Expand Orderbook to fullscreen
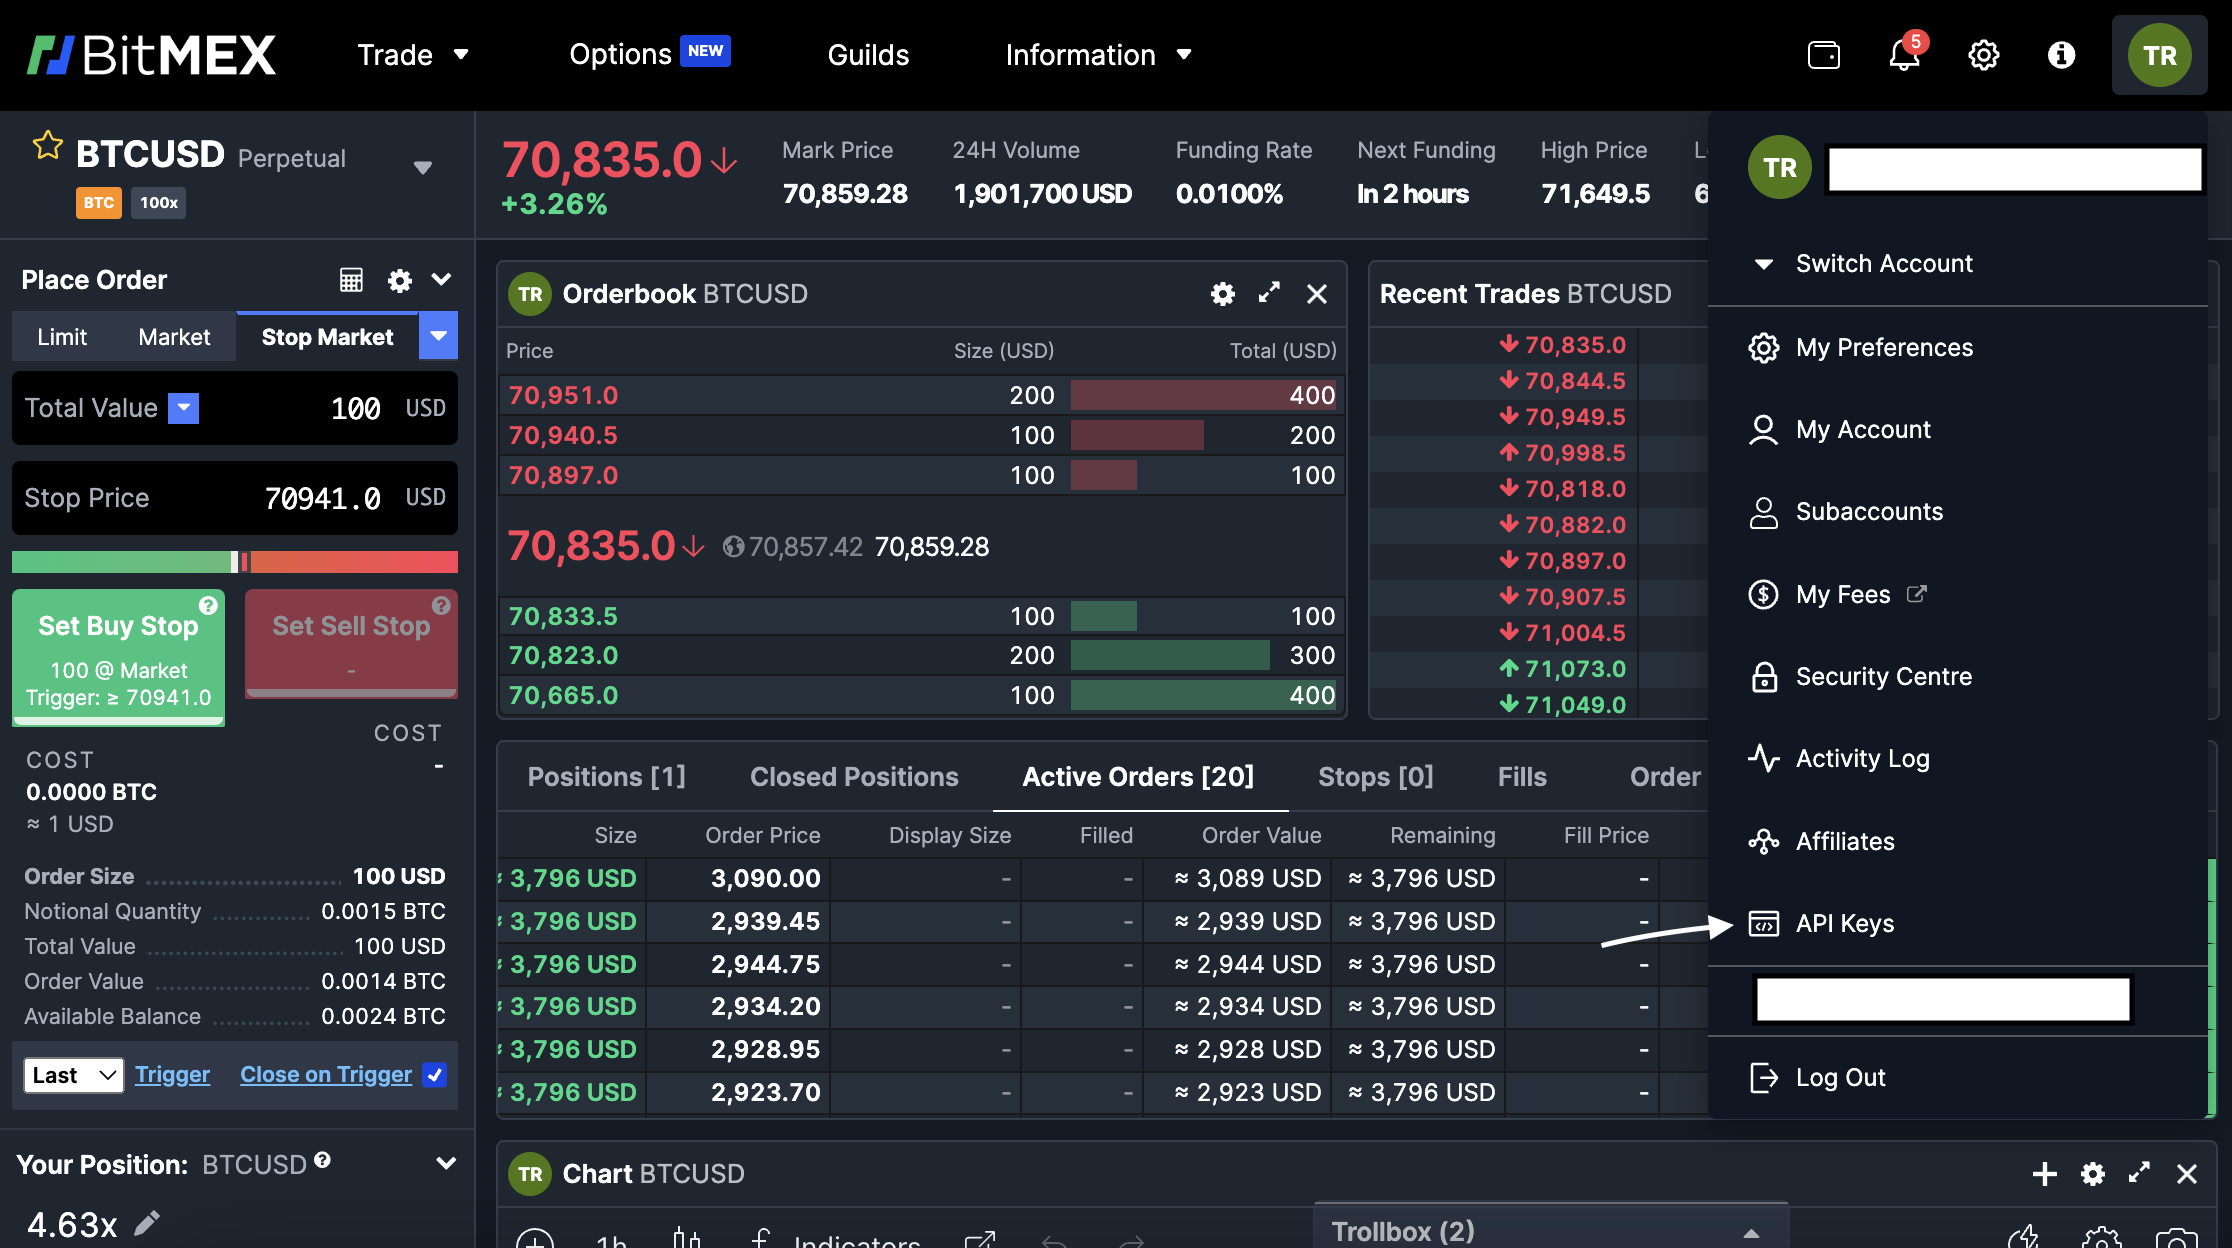2232x1248 pixels. tap(1269, 293)
